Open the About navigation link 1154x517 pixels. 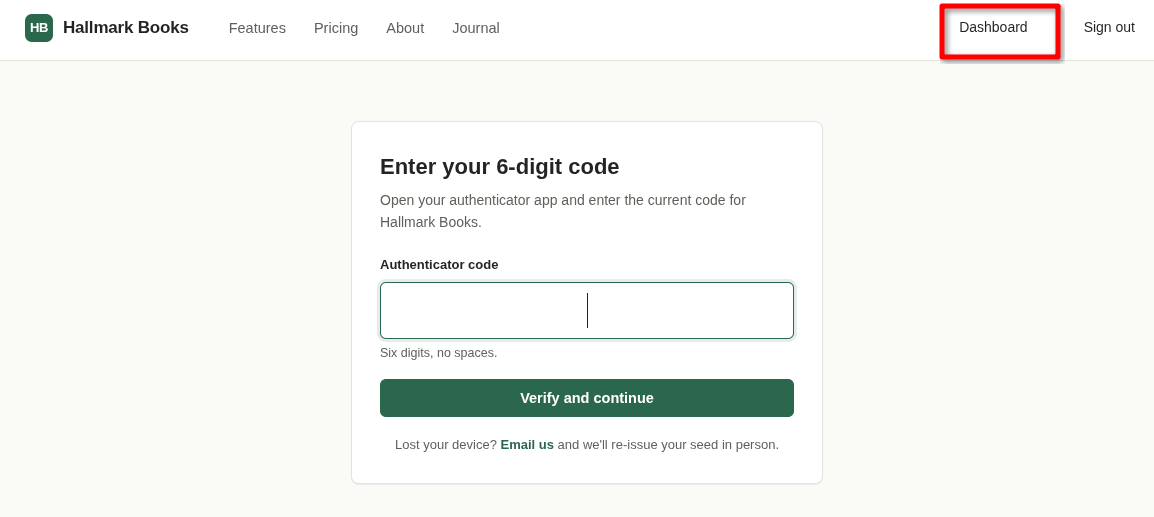[x=405, y=28]
